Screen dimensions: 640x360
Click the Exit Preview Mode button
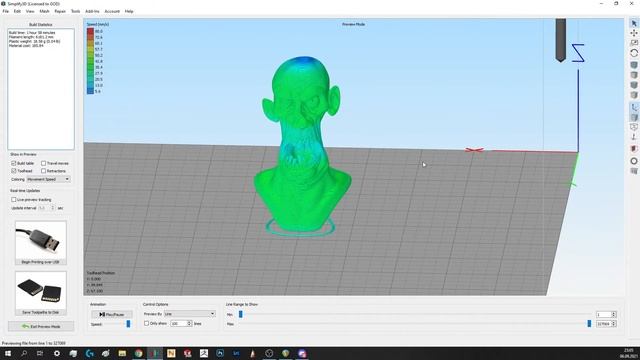point(41,326)
